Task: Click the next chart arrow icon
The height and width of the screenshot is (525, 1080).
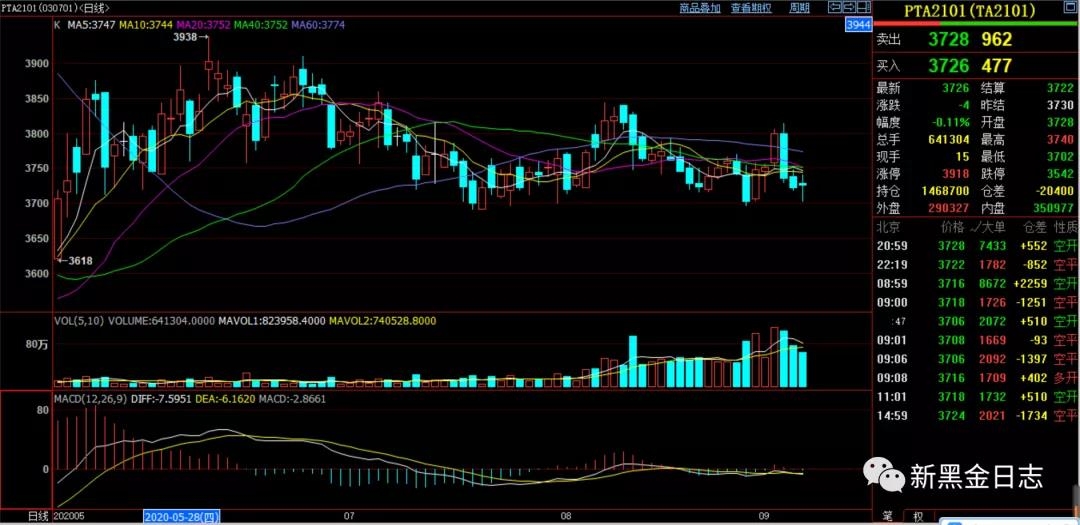Action: tap(849, 8)
